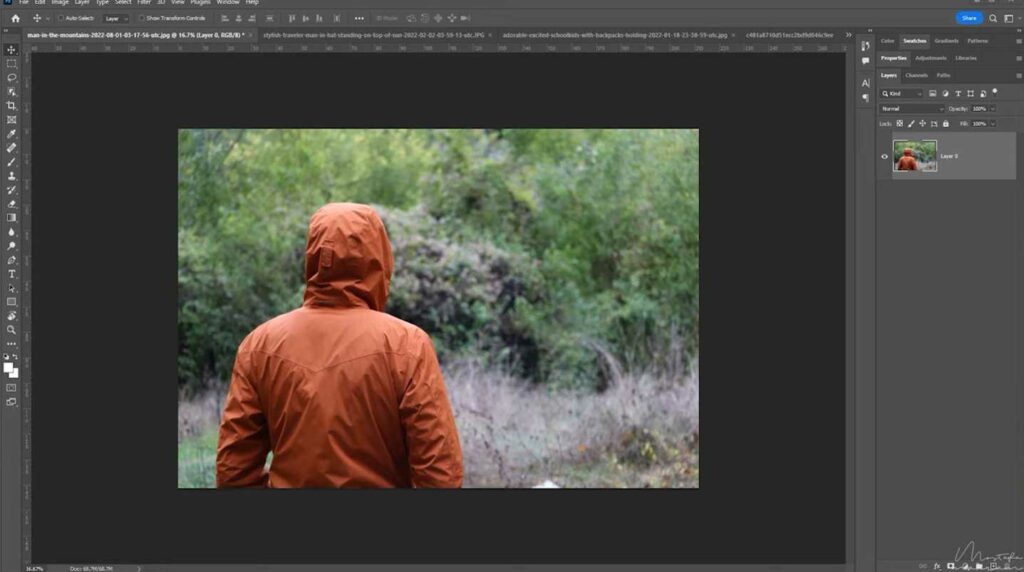This screenshot has height=572, width=1024.
Task: Select the Brush tool
Action: point(11,162)
